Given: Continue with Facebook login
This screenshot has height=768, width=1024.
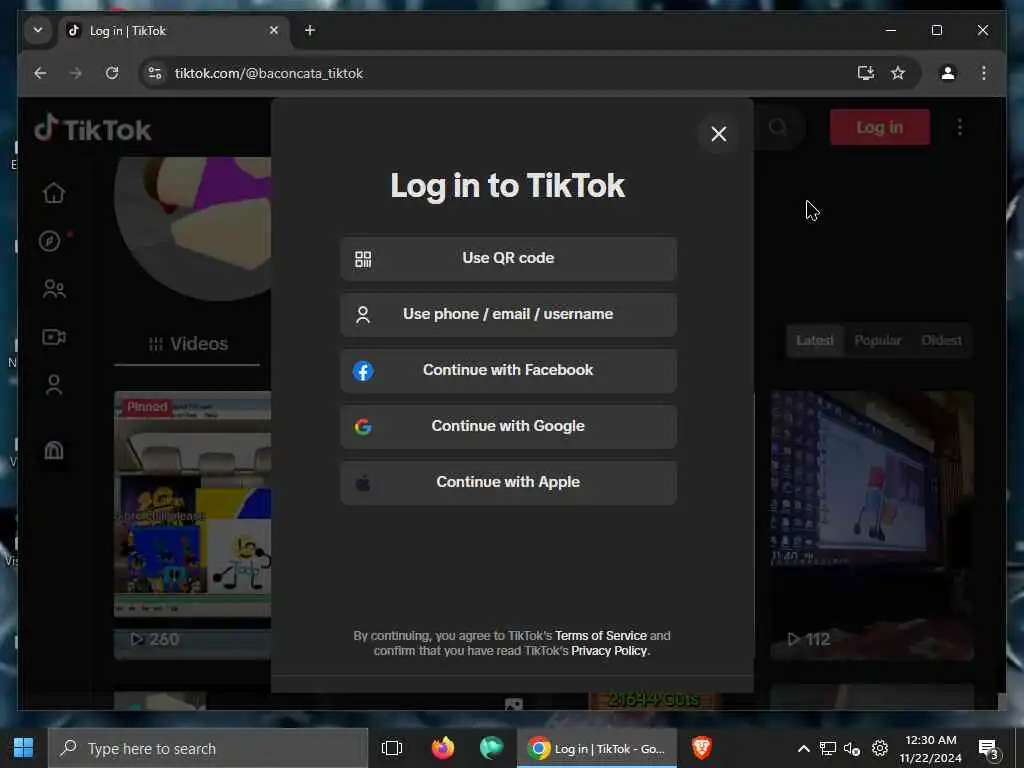Looking at the screenshot, I should (x=508, y=370).
